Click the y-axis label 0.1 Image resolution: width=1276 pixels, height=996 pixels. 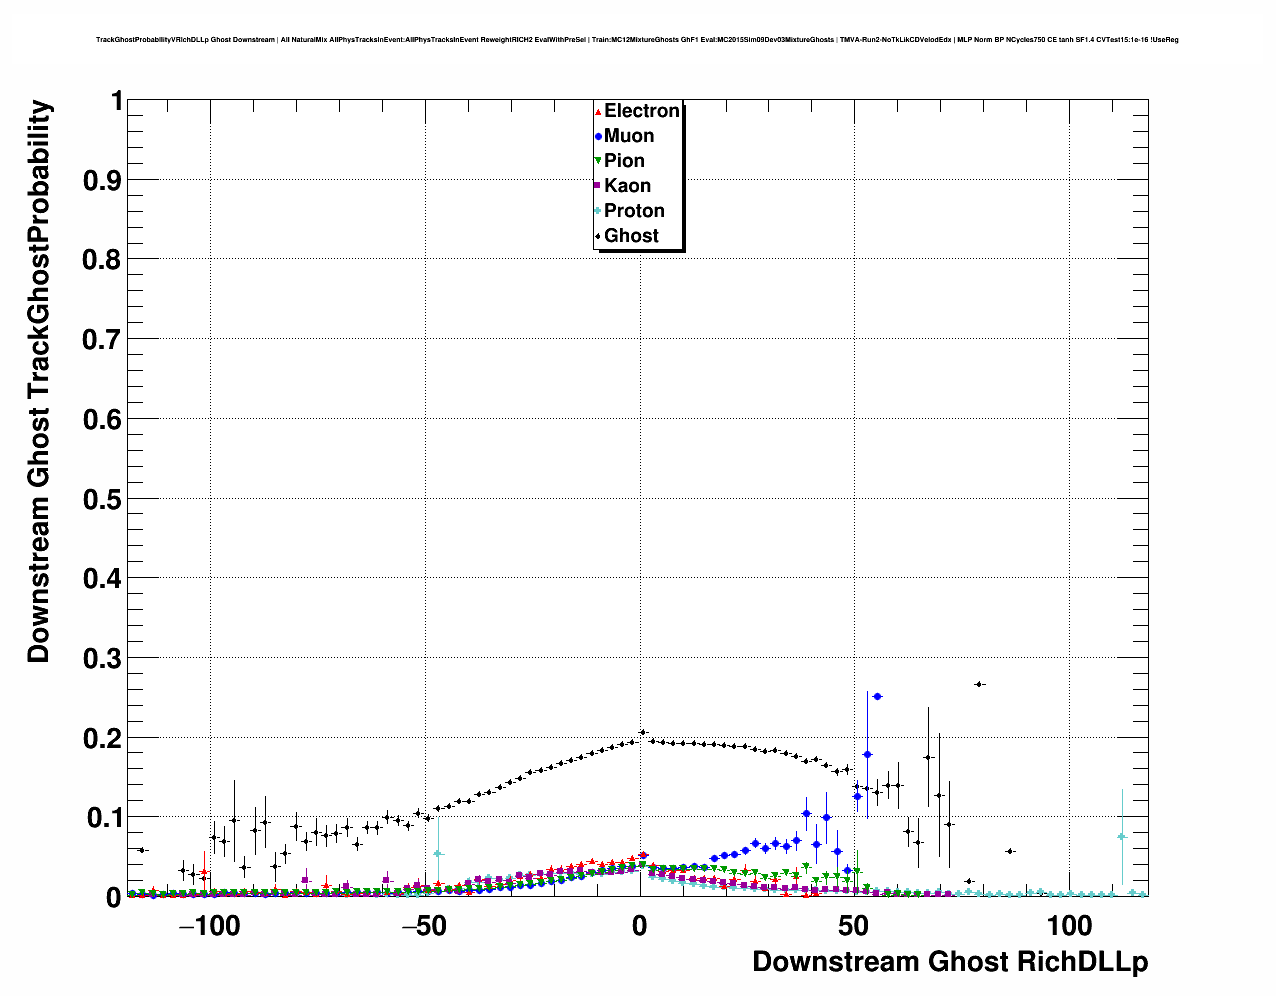click(104, 818)
